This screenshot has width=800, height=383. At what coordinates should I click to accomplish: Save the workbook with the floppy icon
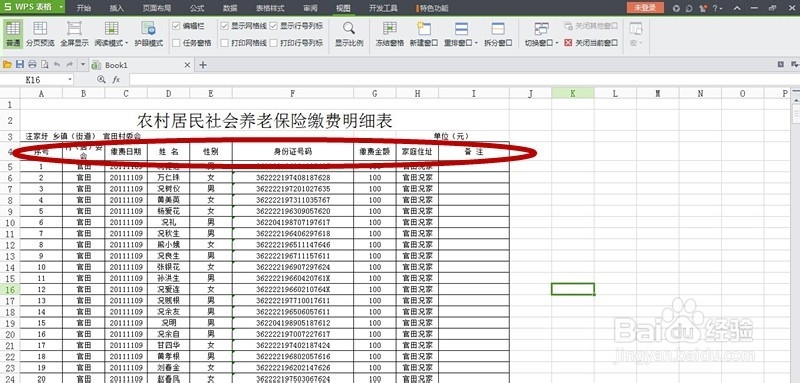(x=20, y=64)
